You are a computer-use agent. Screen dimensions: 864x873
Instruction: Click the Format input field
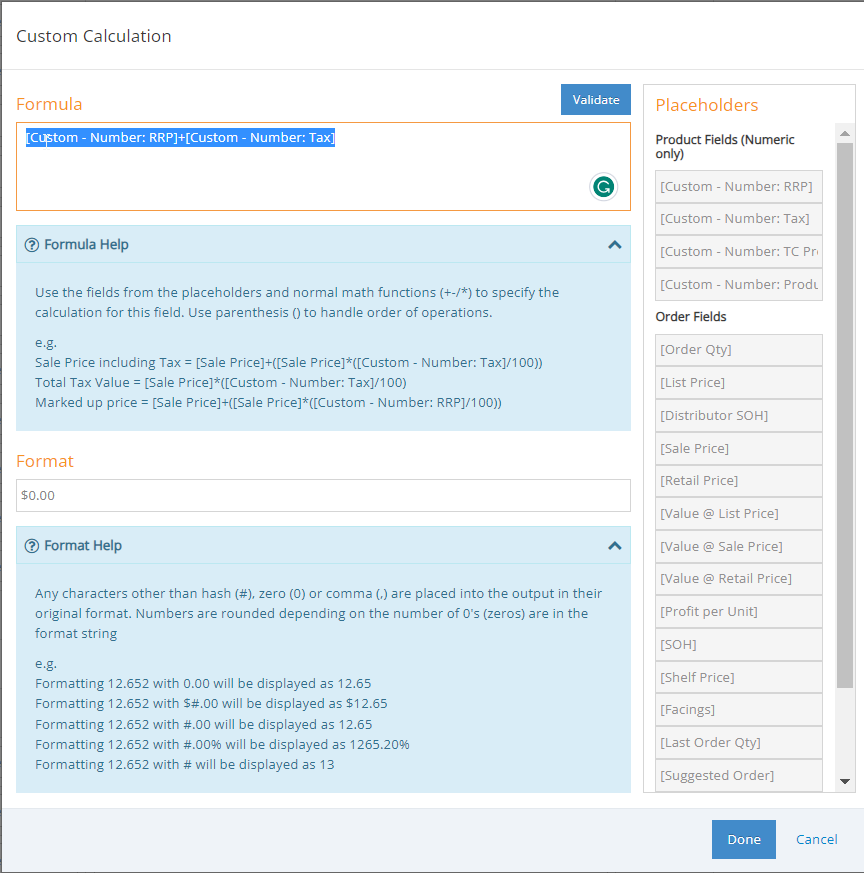tap(323, 496)
